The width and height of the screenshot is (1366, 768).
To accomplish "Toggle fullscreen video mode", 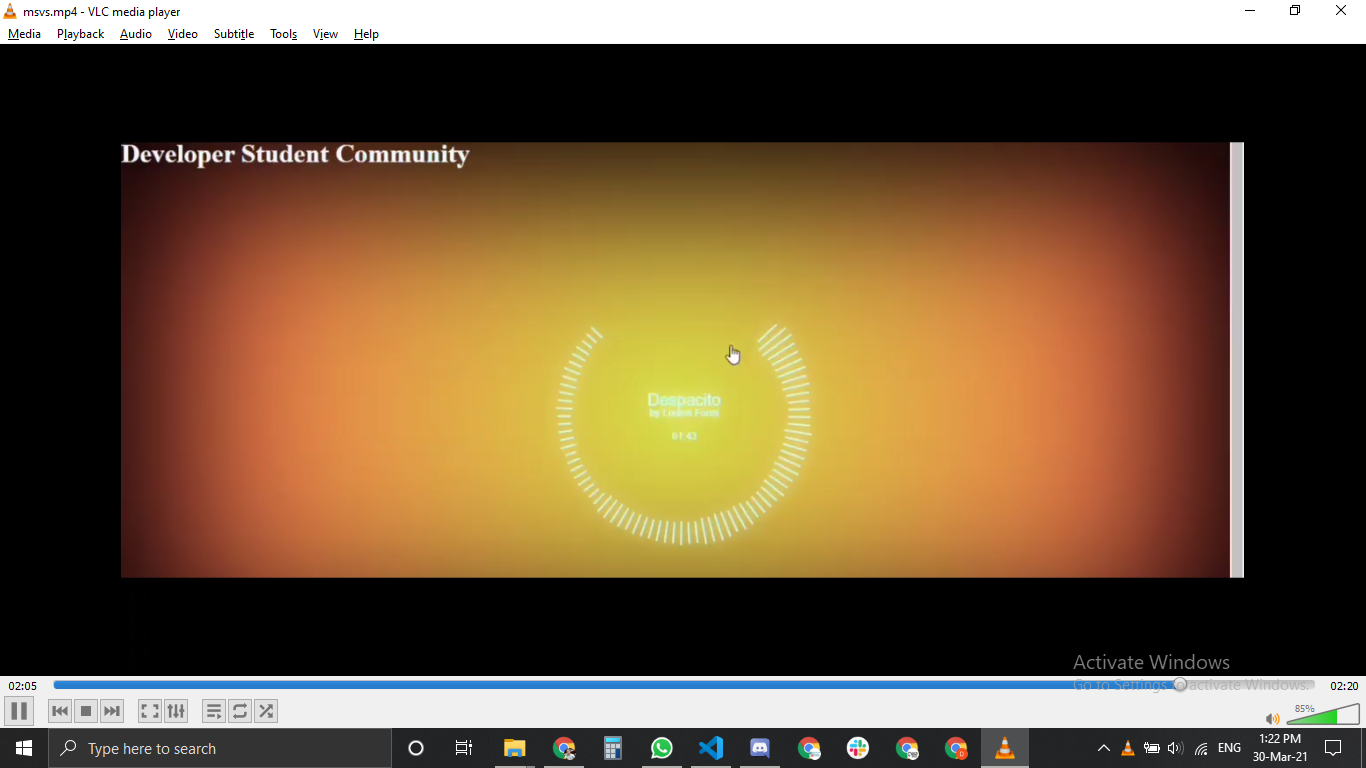I will 150,711.
